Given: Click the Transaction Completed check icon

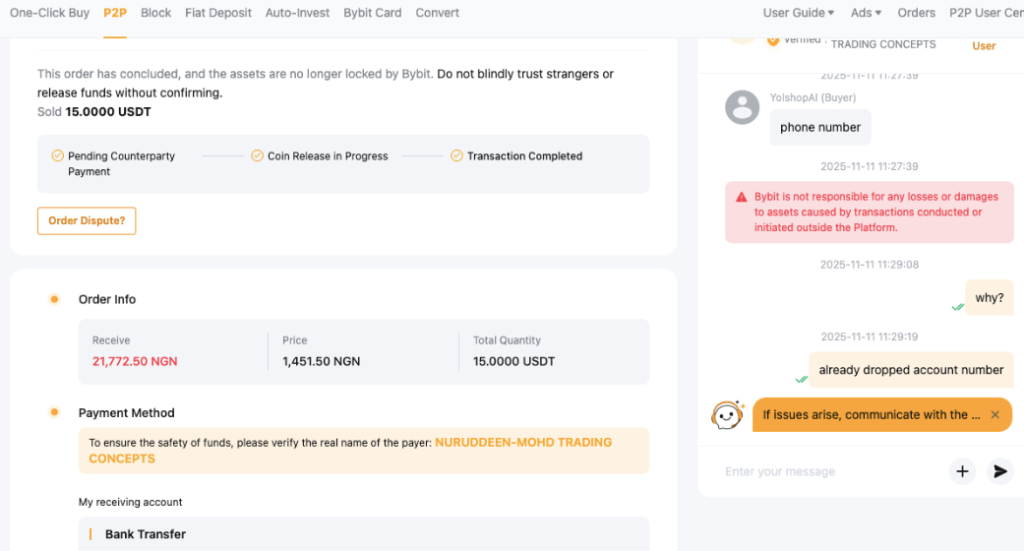Looking at the screenshot, I should [456, 155].
